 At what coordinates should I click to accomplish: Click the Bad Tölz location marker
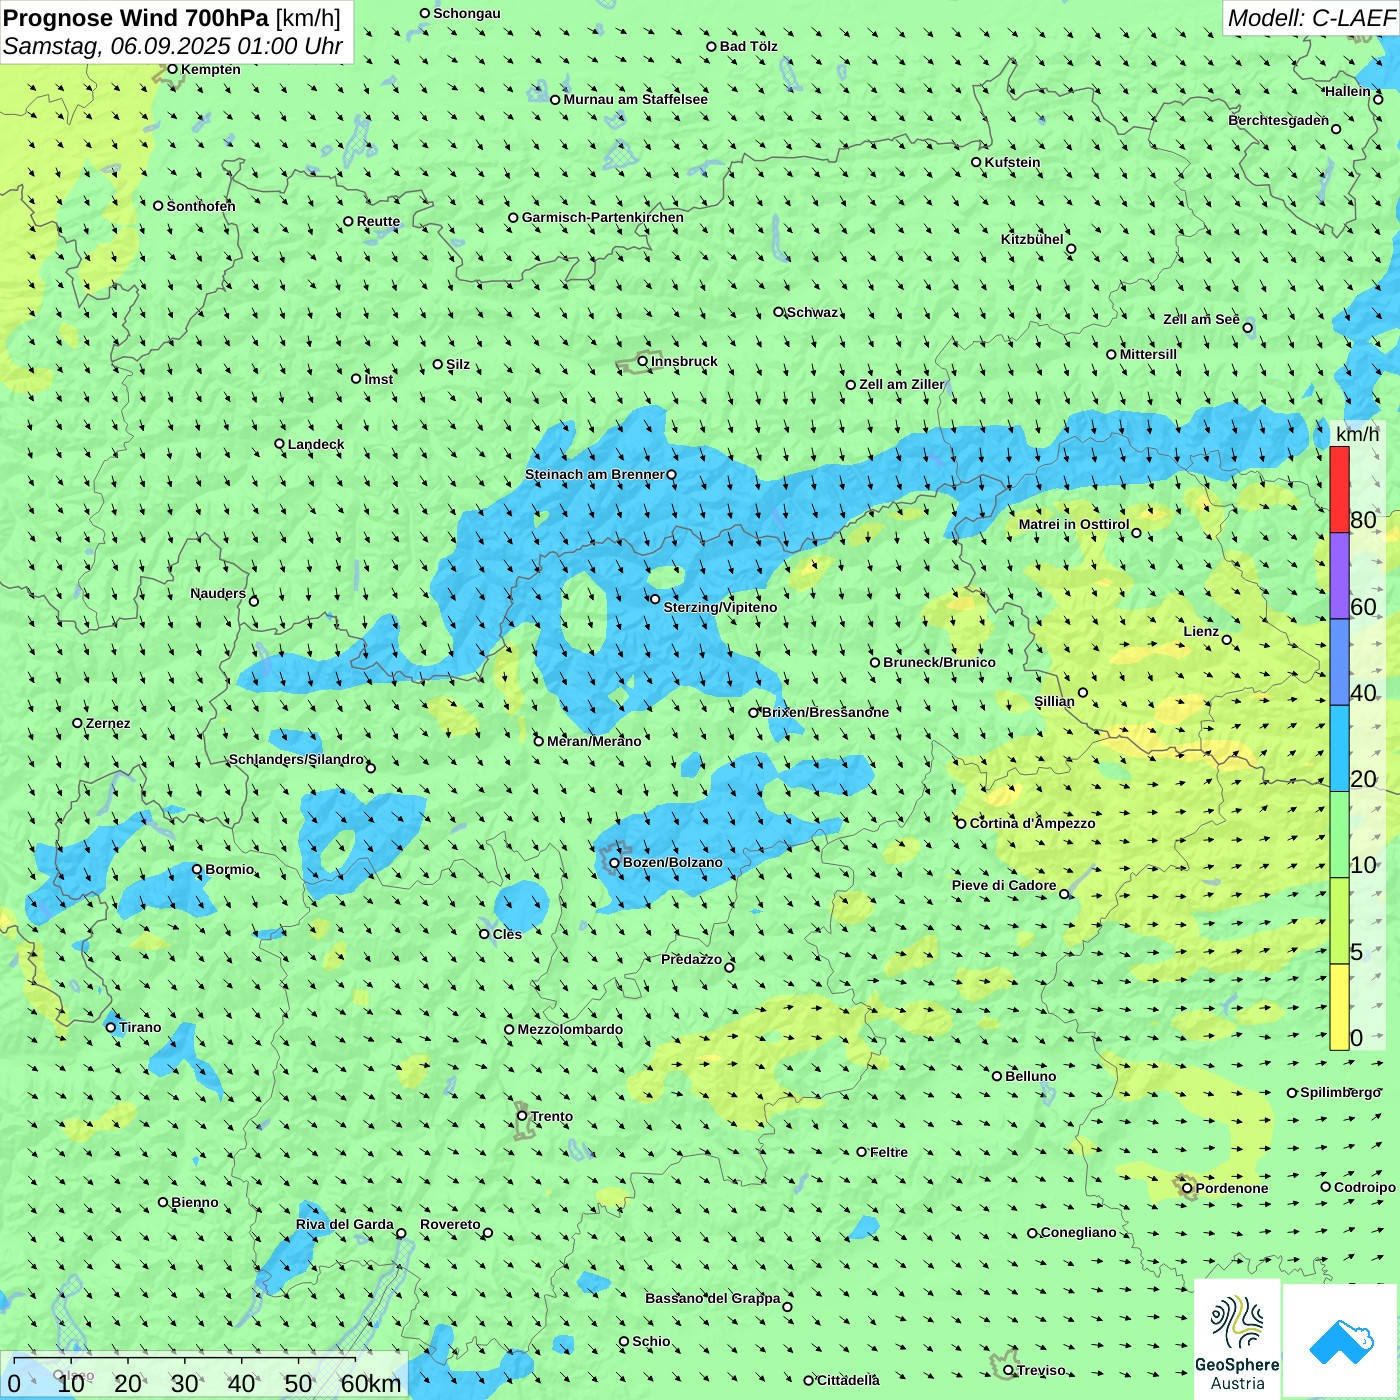pos(712,46)
